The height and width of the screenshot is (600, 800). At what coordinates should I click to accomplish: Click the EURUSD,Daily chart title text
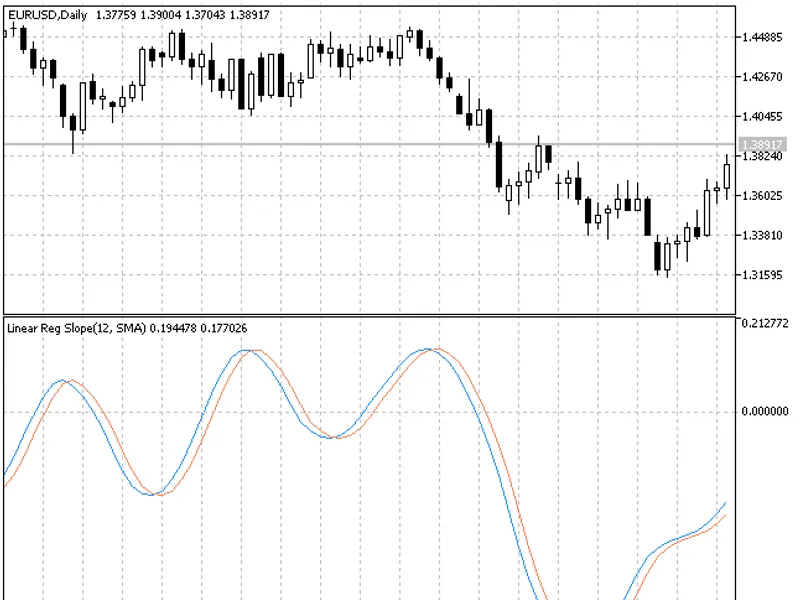[x=47, y=15]
